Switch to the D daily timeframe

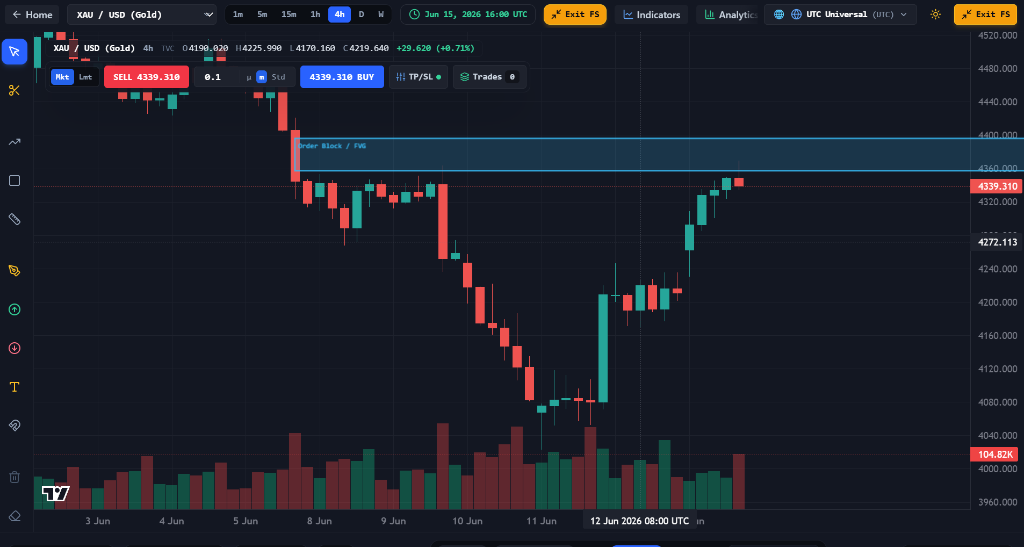pos(361,14)
